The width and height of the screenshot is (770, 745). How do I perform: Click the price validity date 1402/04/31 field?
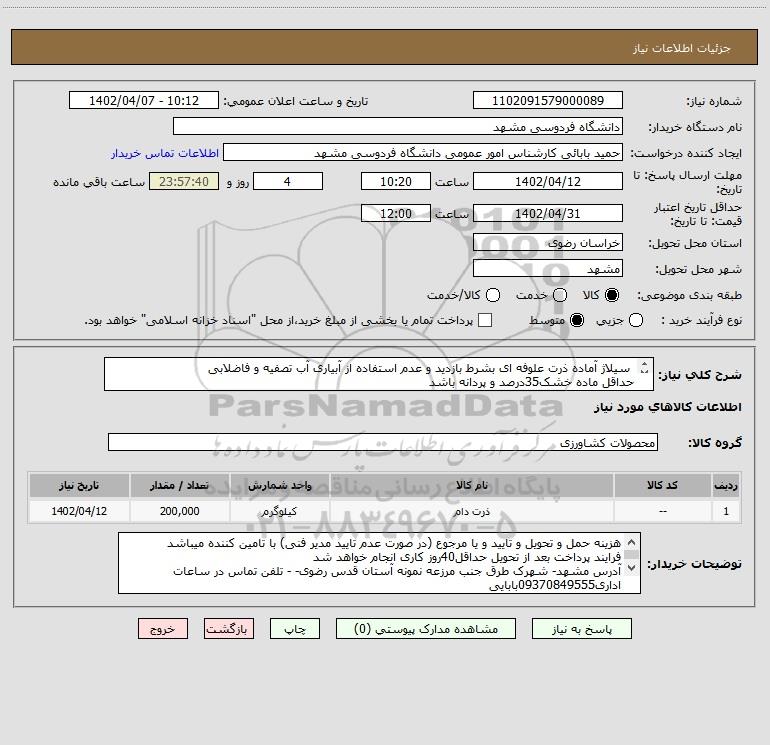(x=548, y=214)
